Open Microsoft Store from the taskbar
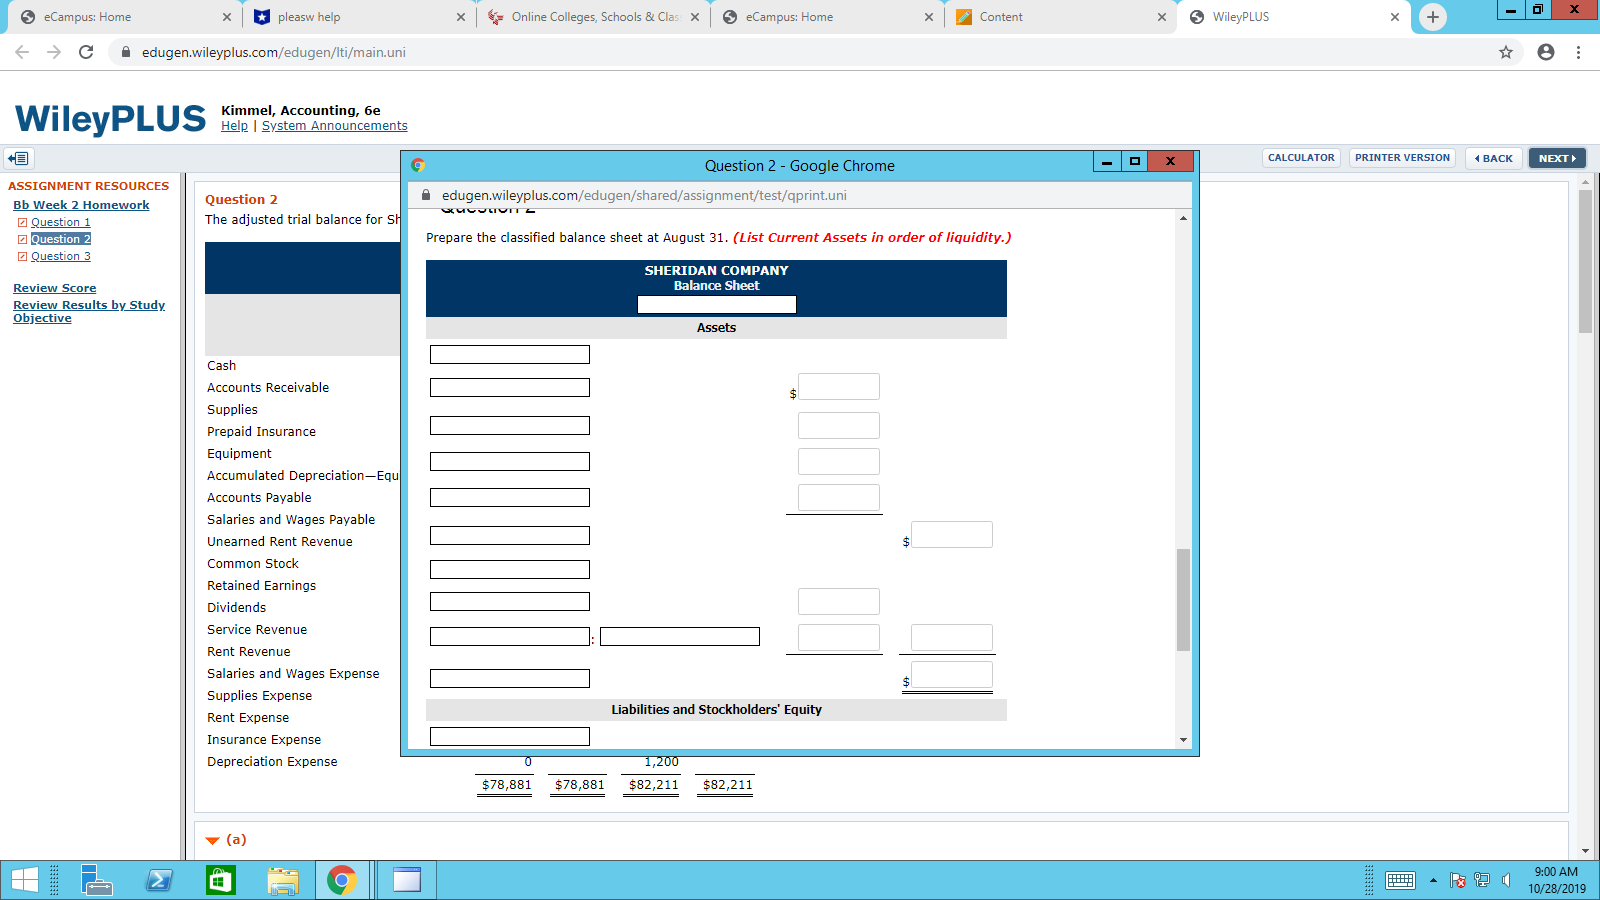Viewport: 1600px width, 900px height. [220, 880]
